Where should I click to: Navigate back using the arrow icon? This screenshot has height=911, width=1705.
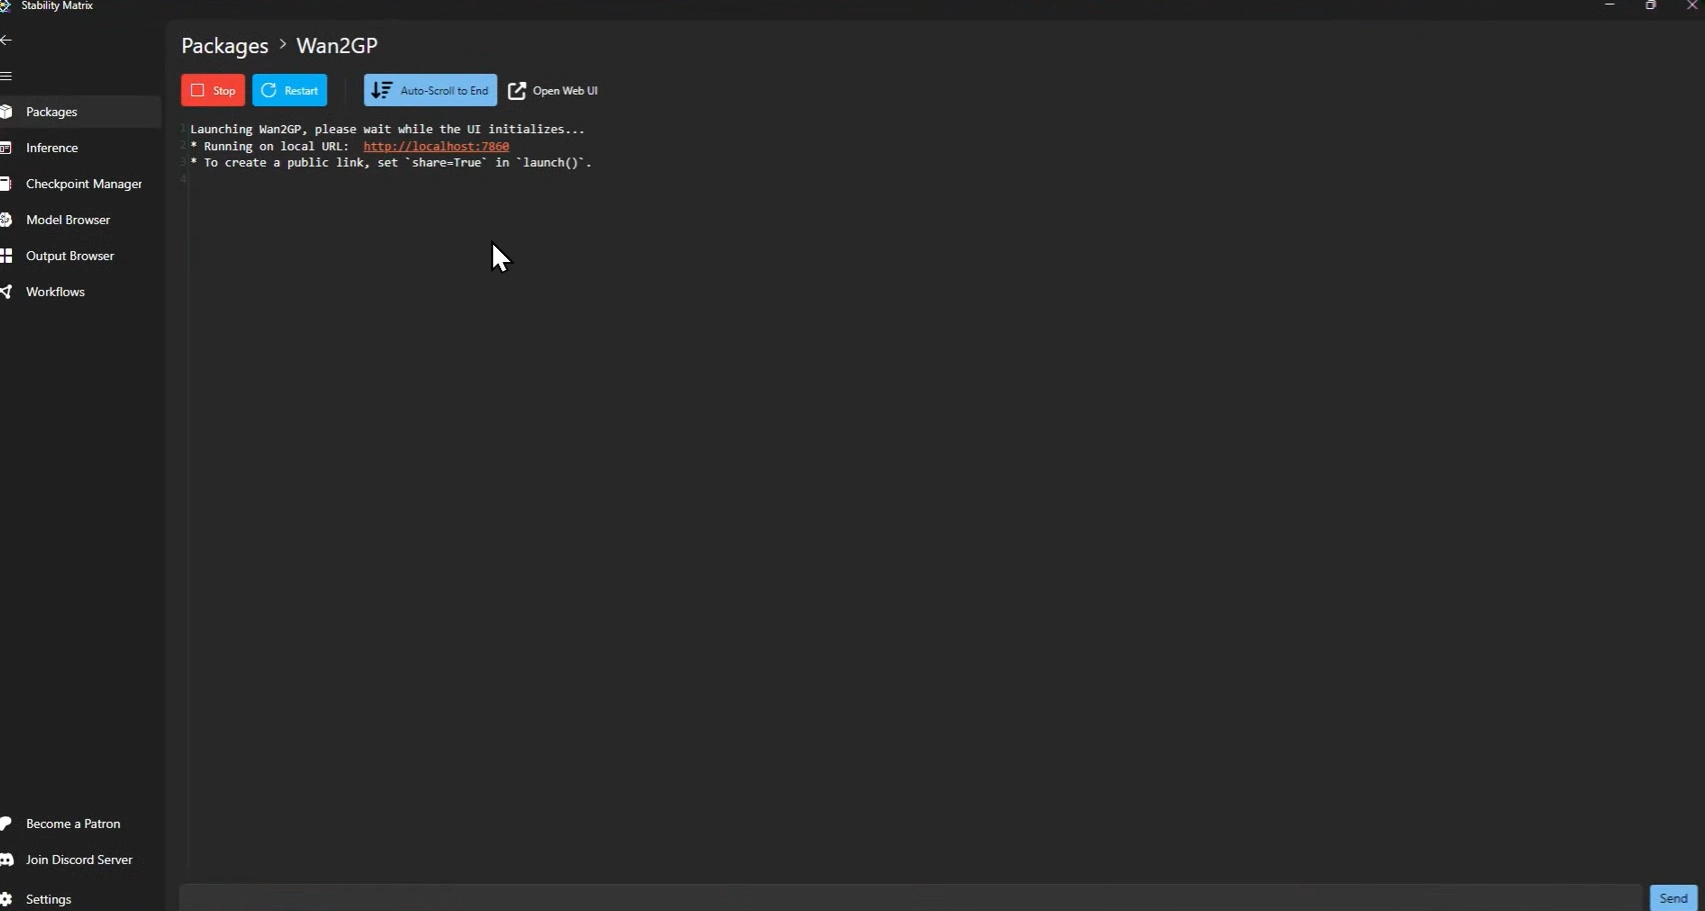click(7, 40)
